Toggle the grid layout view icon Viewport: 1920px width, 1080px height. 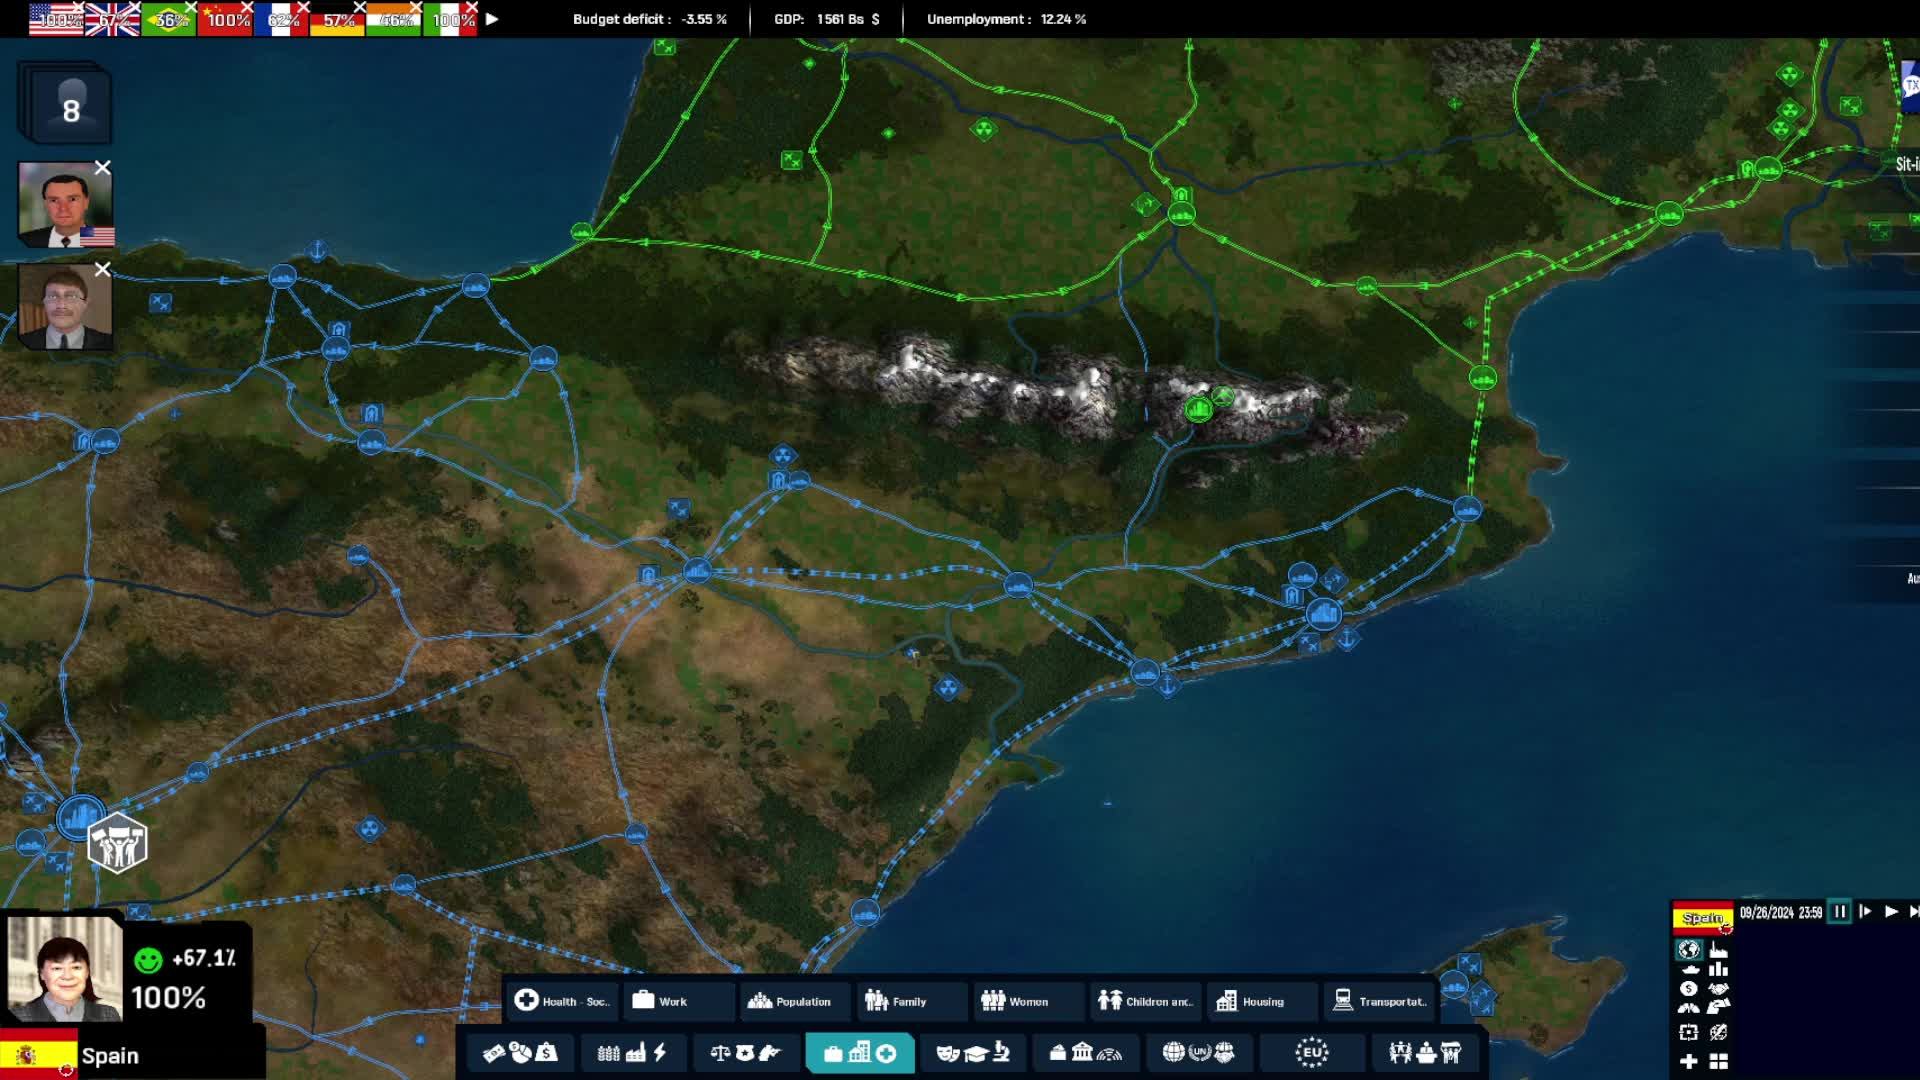pyautogui.click(x=1718, y=1061)
